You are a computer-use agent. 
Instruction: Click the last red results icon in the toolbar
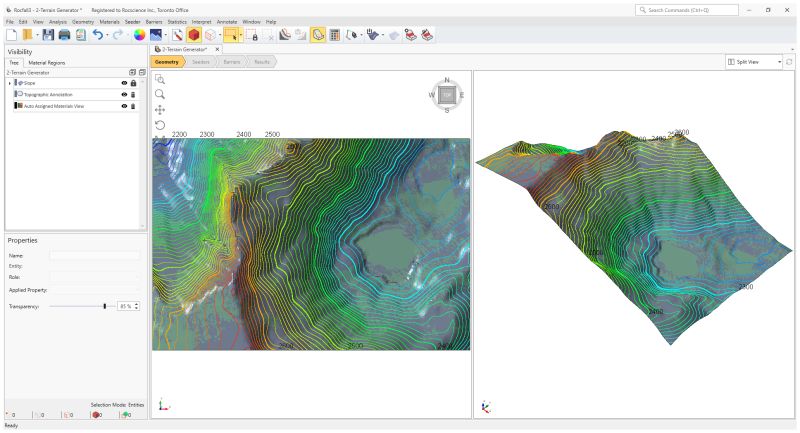[427, 35]
